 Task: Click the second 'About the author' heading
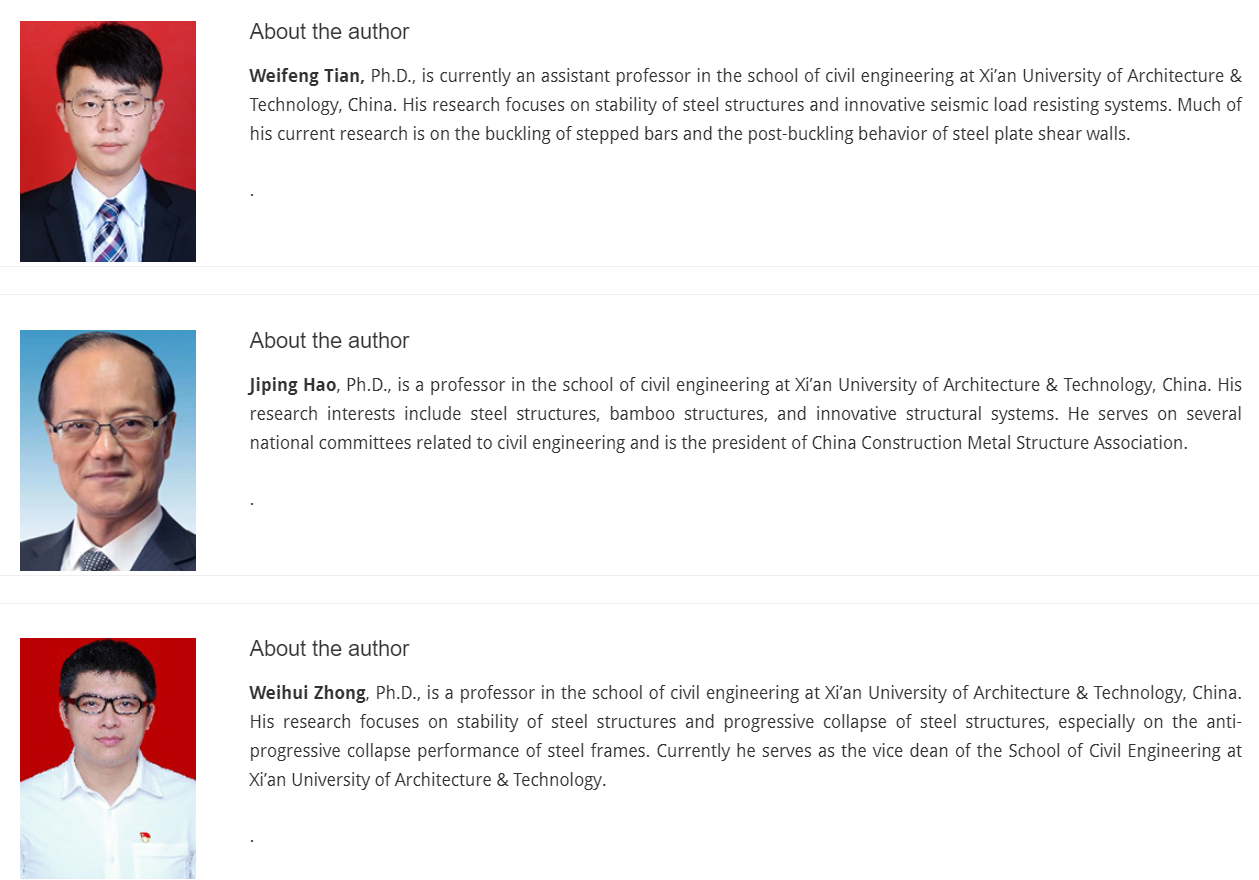[x=329, y=341]
